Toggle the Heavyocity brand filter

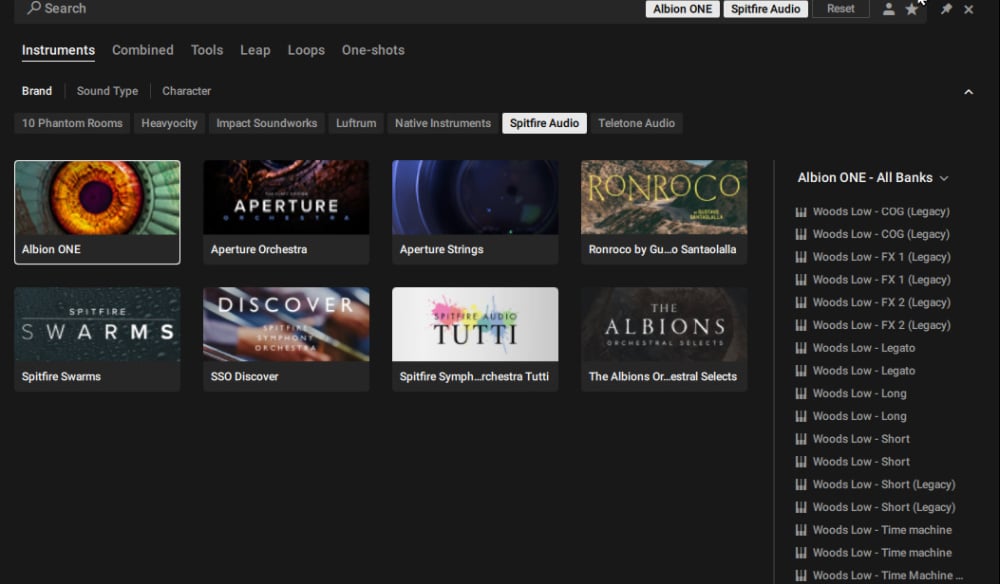click(x=169, y=123)
